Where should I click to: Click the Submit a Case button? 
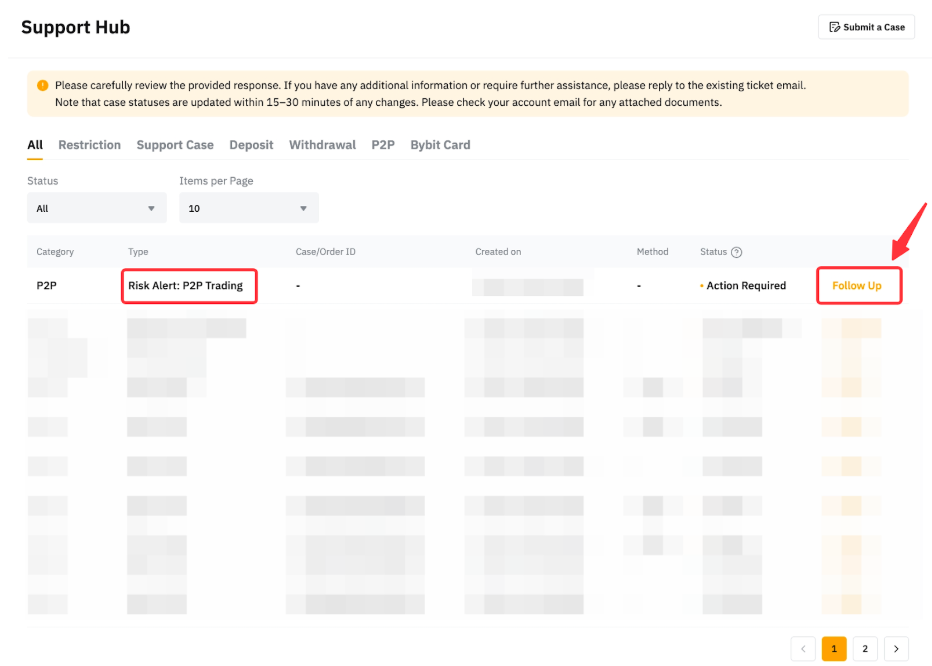click(x=866, y=27)
